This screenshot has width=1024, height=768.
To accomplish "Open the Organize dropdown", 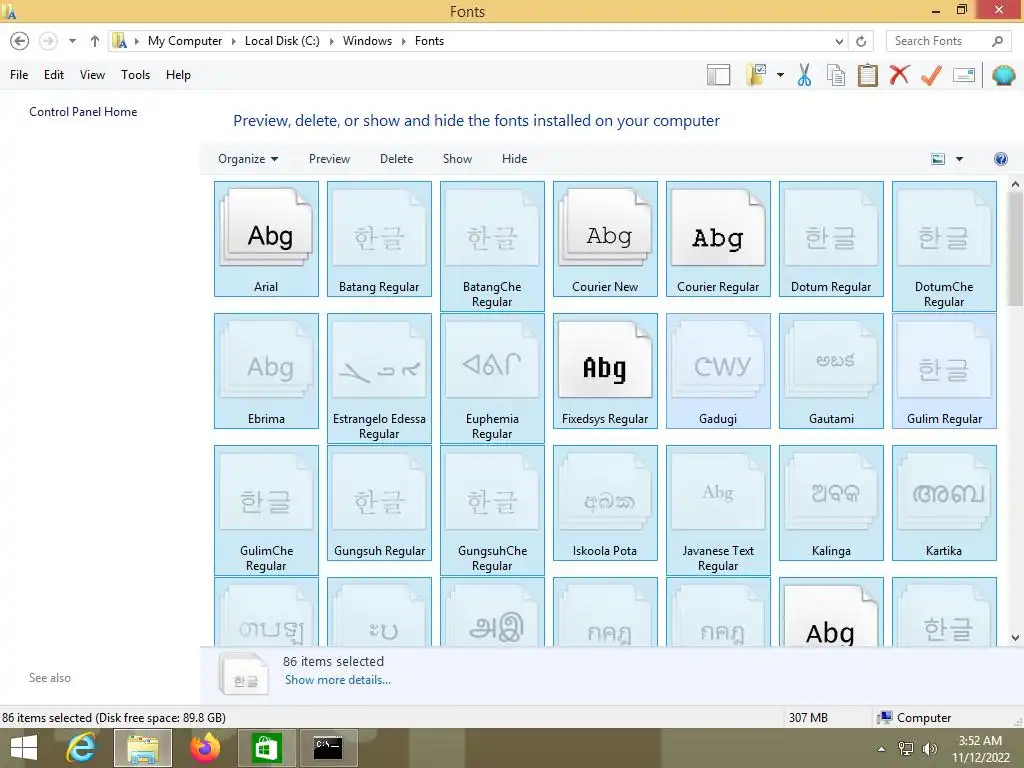I will tap(248, 159).
